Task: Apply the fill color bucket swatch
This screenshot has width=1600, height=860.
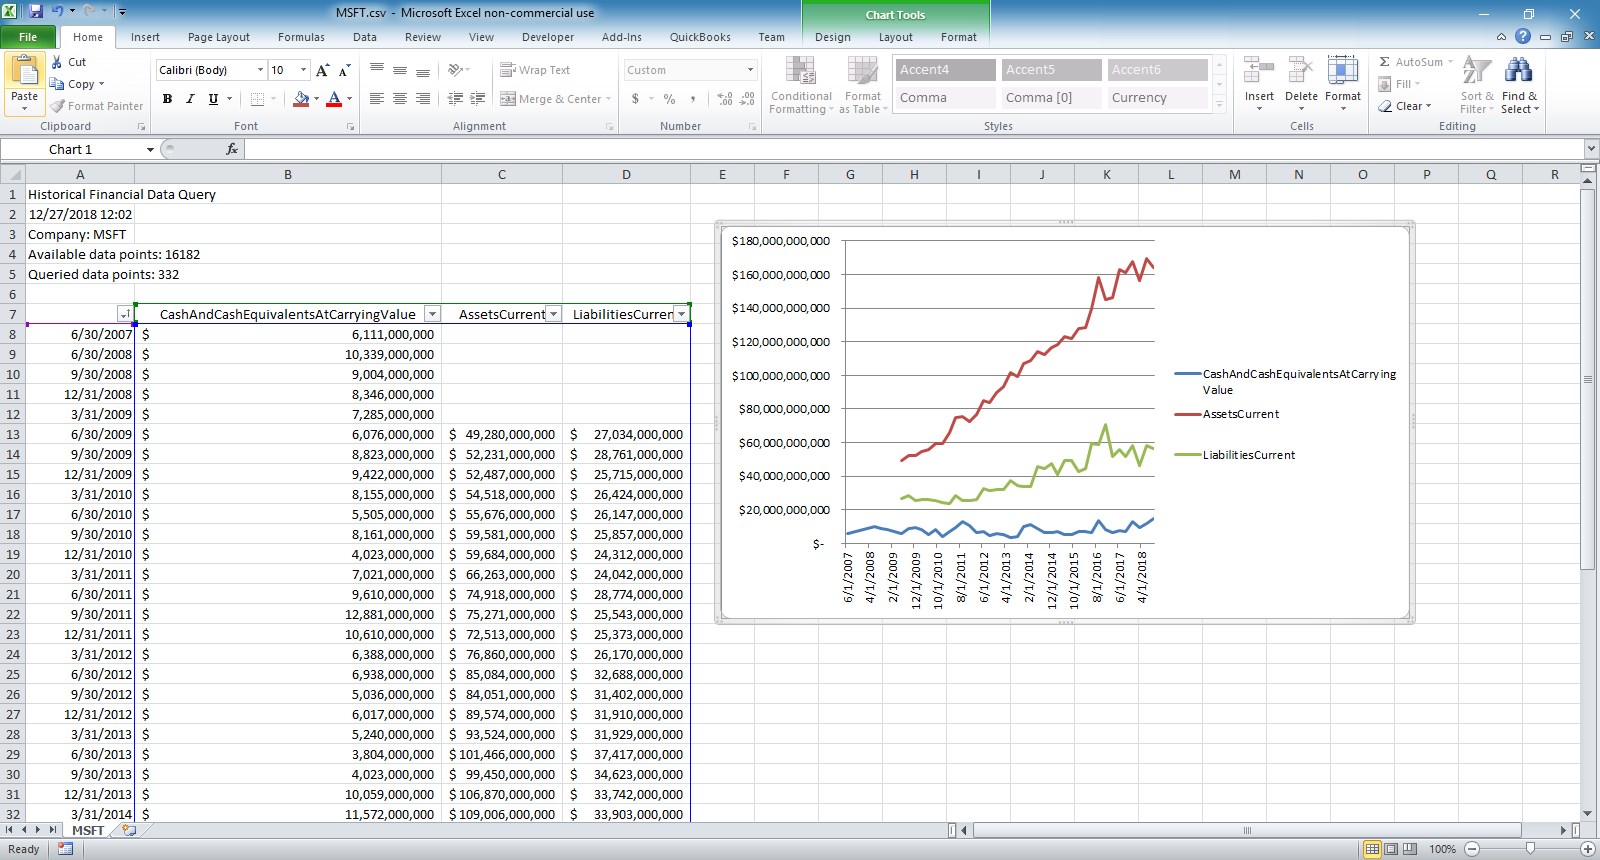Action: click(300, 99)
